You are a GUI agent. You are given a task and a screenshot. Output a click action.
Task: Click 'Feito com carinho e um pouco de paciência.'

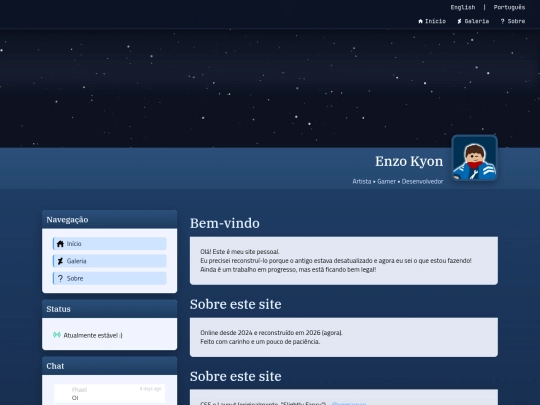click(x=260, y=342)
